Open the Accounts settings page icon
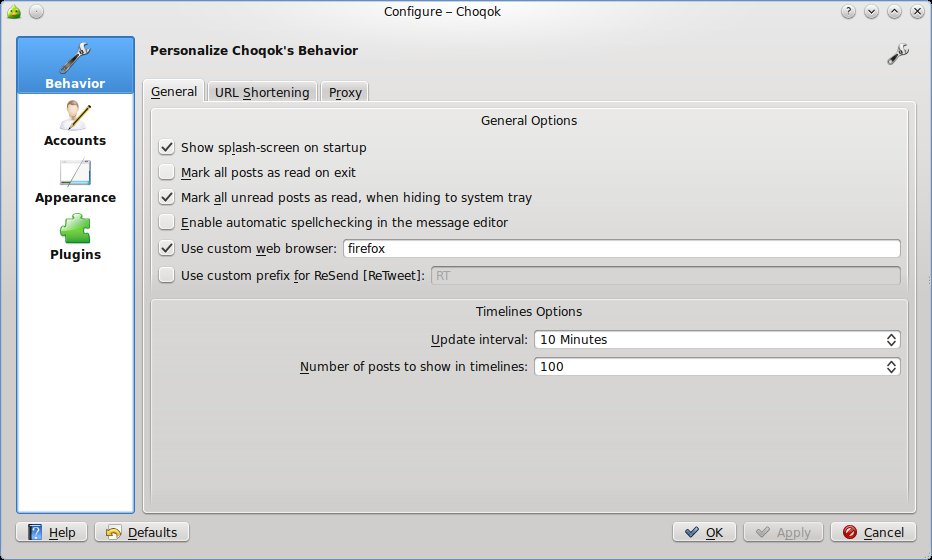The height and width of the screenshot is (560, 932). pos(75,115)
